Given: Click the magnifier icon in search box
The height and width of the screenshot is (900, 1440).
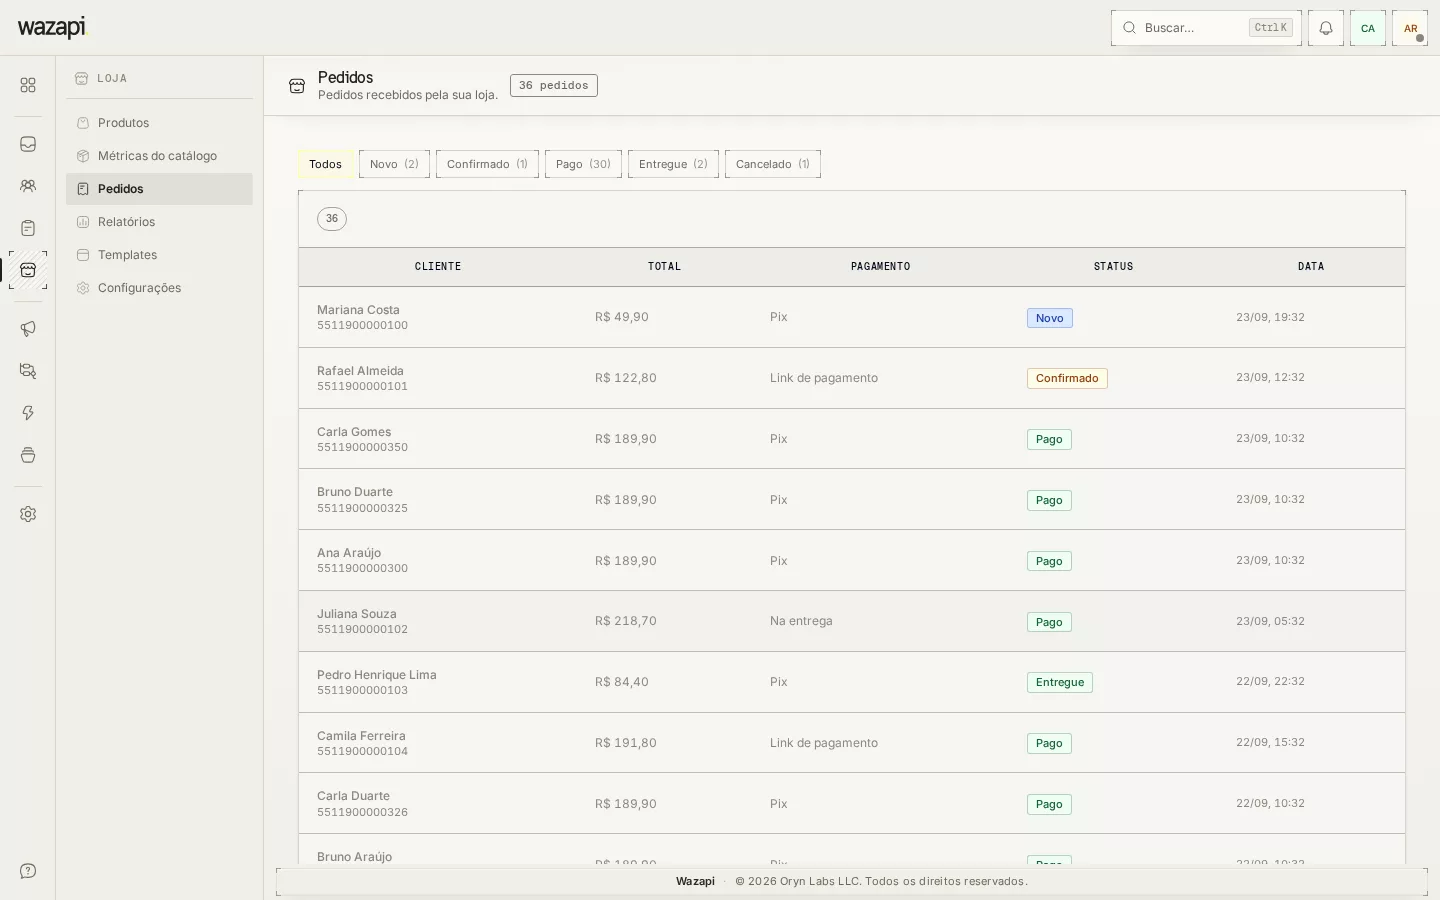Looking at the screenshot, I should [x=1130, y=28].
